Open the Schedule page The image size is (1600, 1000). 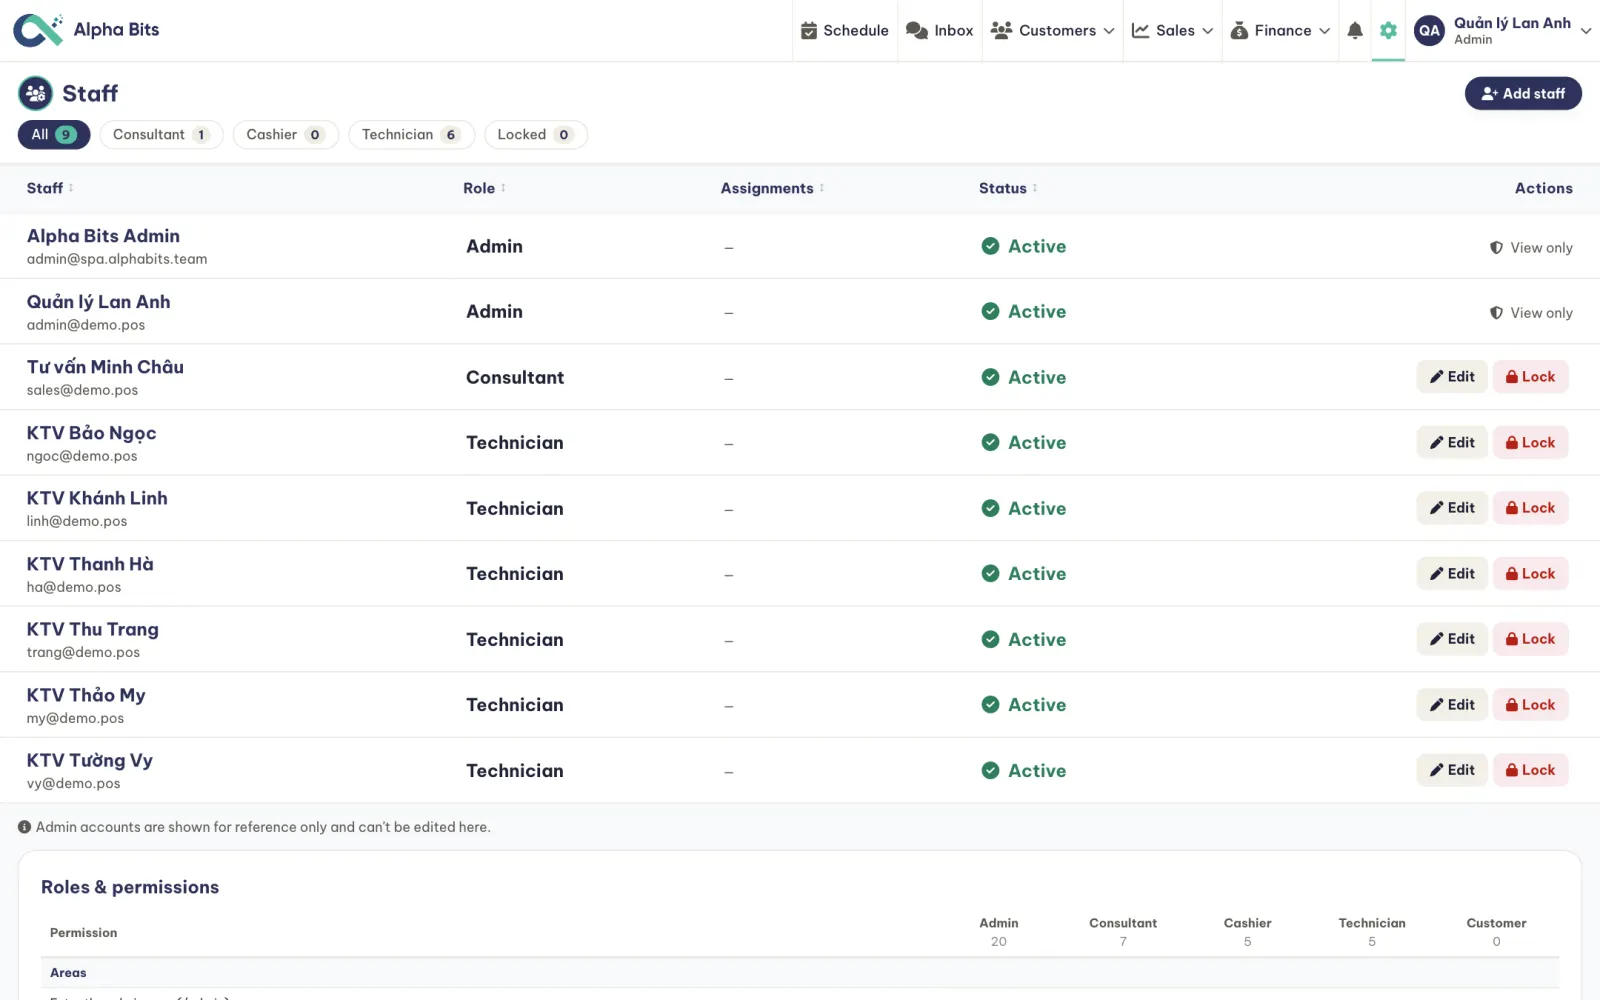tap(845, 31)
